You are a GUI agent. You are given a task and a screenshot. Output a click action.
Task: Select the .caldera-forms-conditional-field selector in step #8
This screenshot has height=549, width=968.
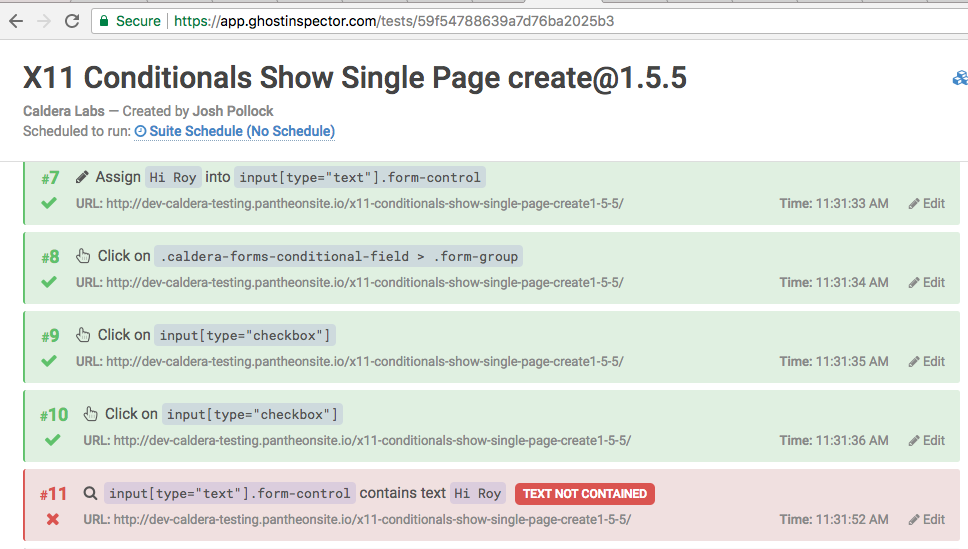tap(339, 256)
